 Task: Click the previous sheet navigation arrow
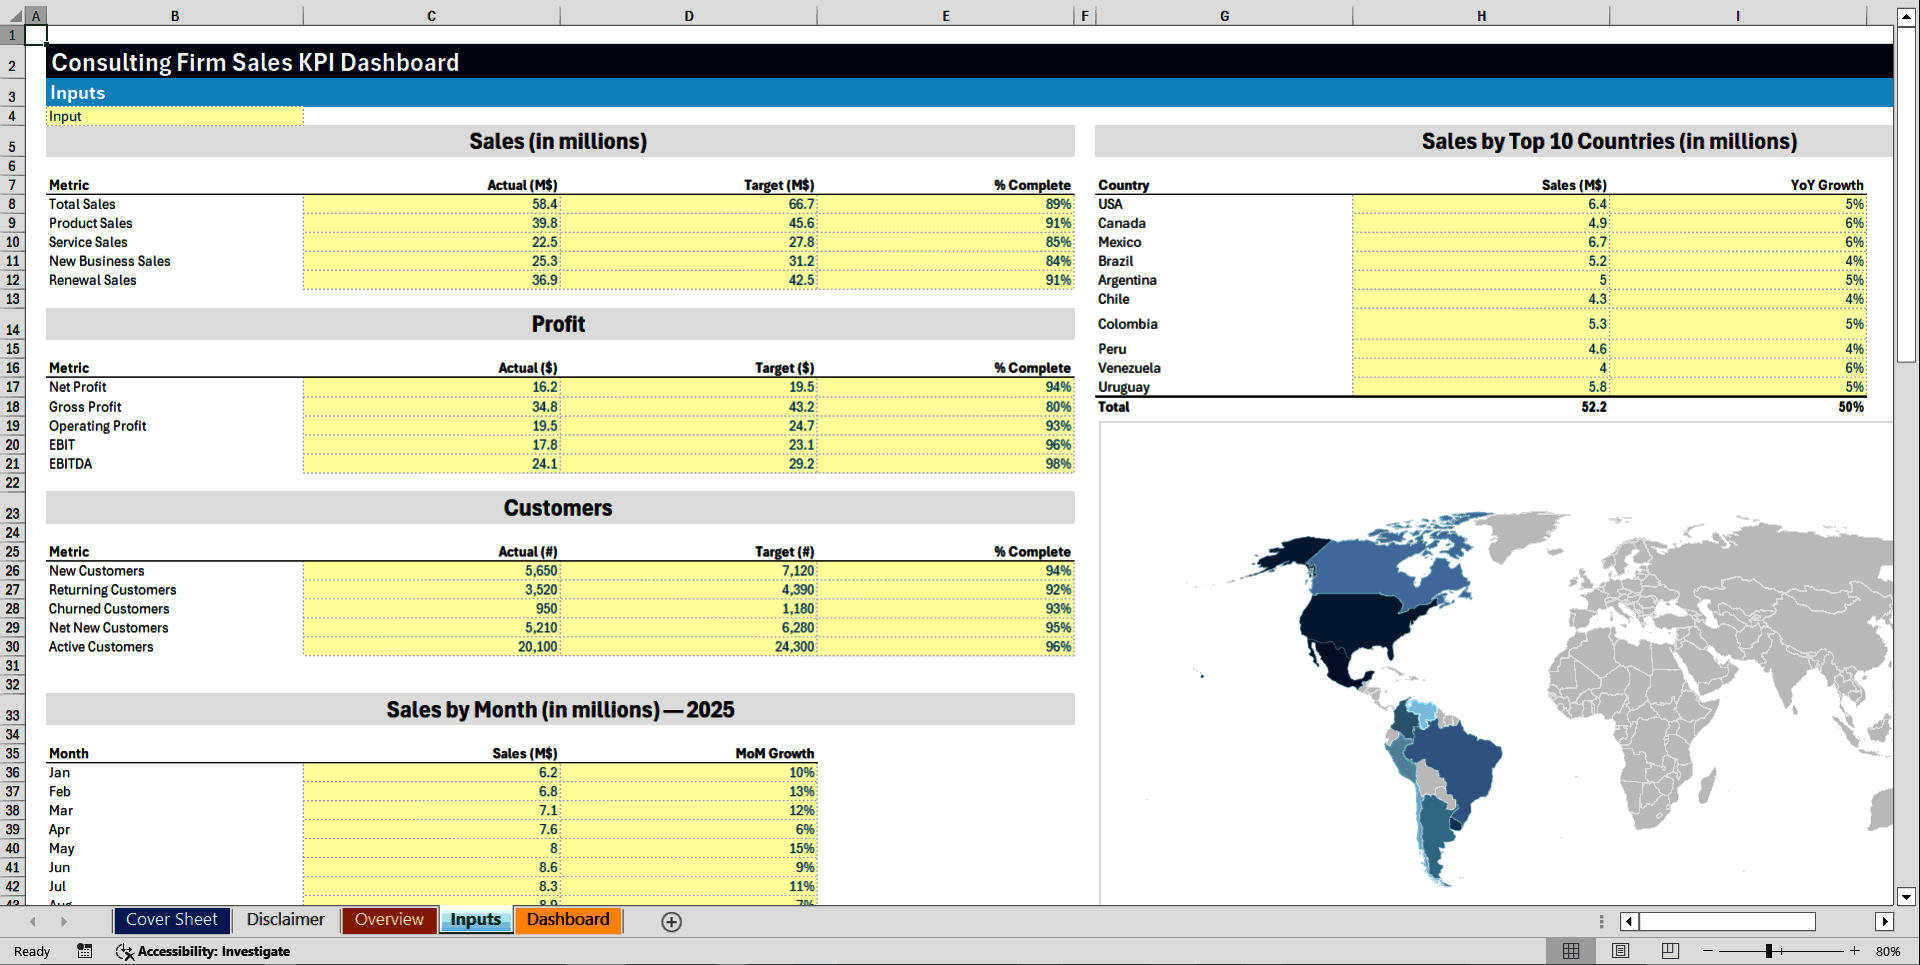[x=33, y=922]
